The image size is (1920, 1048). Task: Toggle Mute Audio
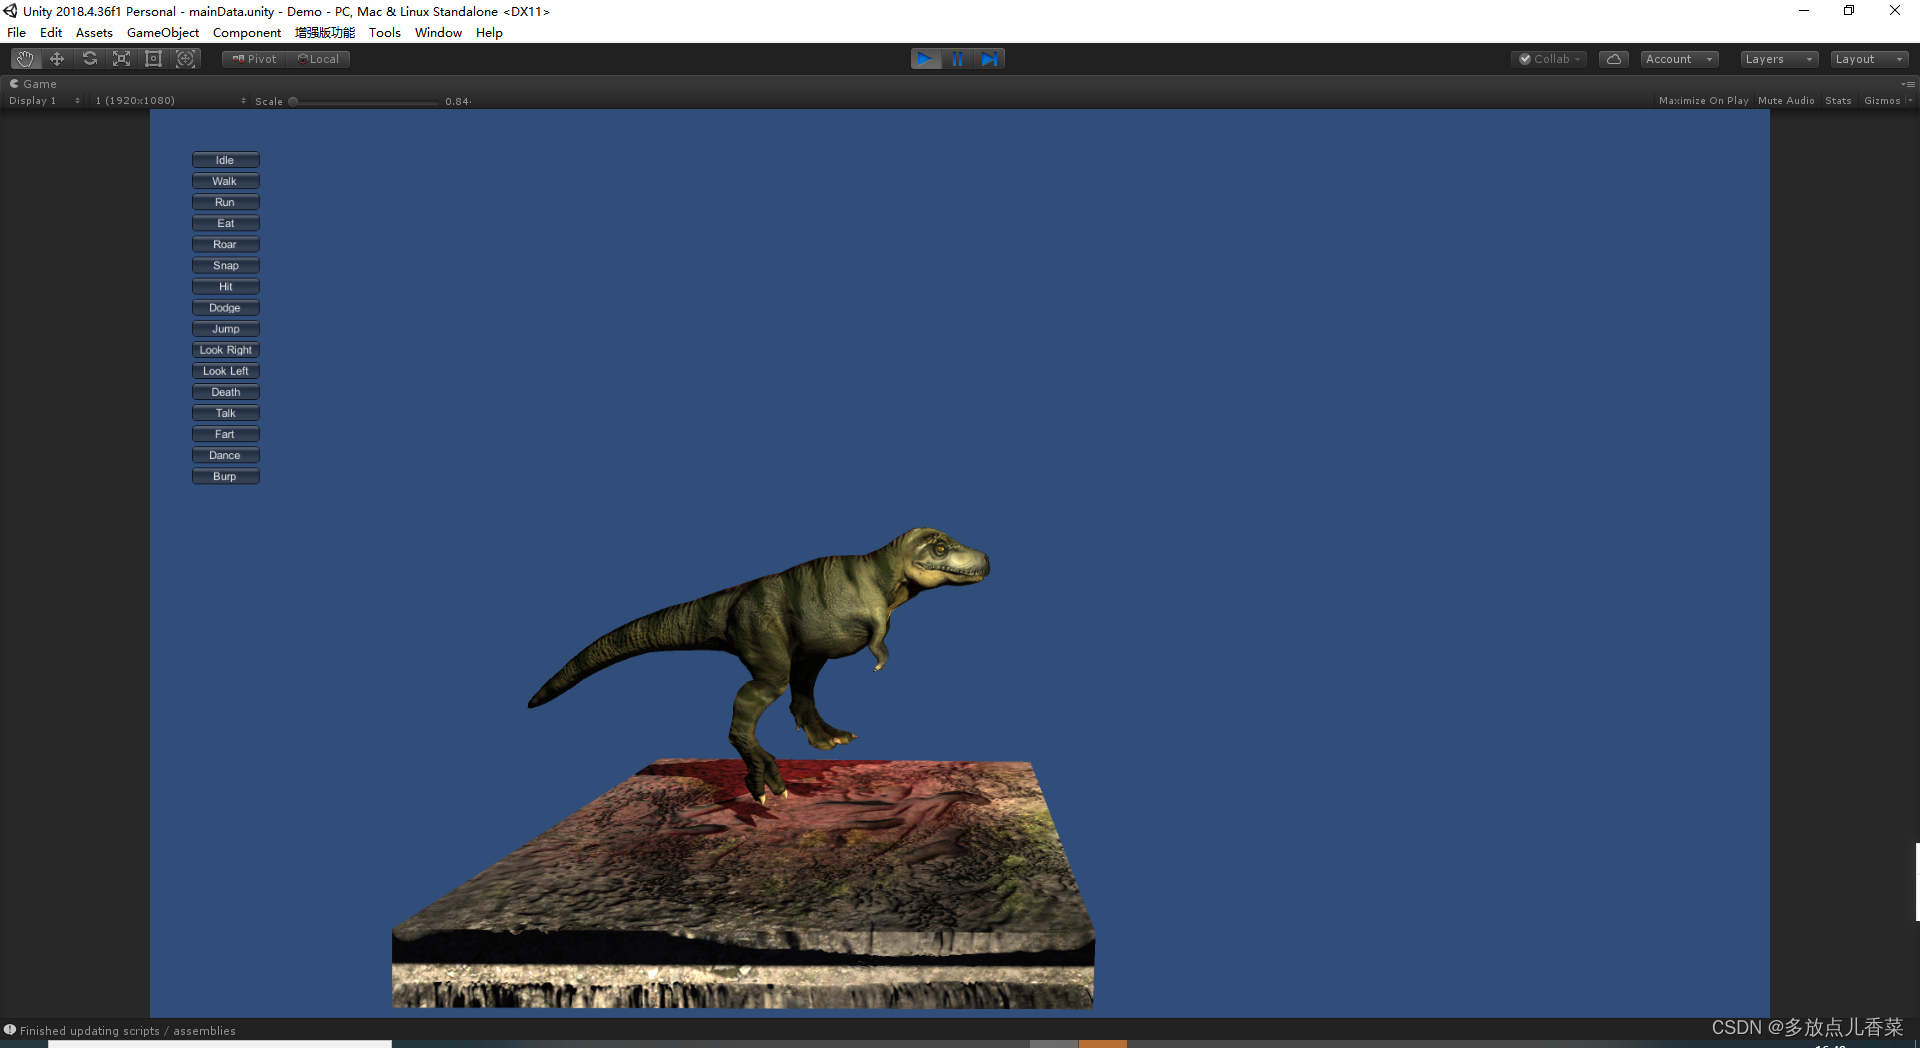1786,101
